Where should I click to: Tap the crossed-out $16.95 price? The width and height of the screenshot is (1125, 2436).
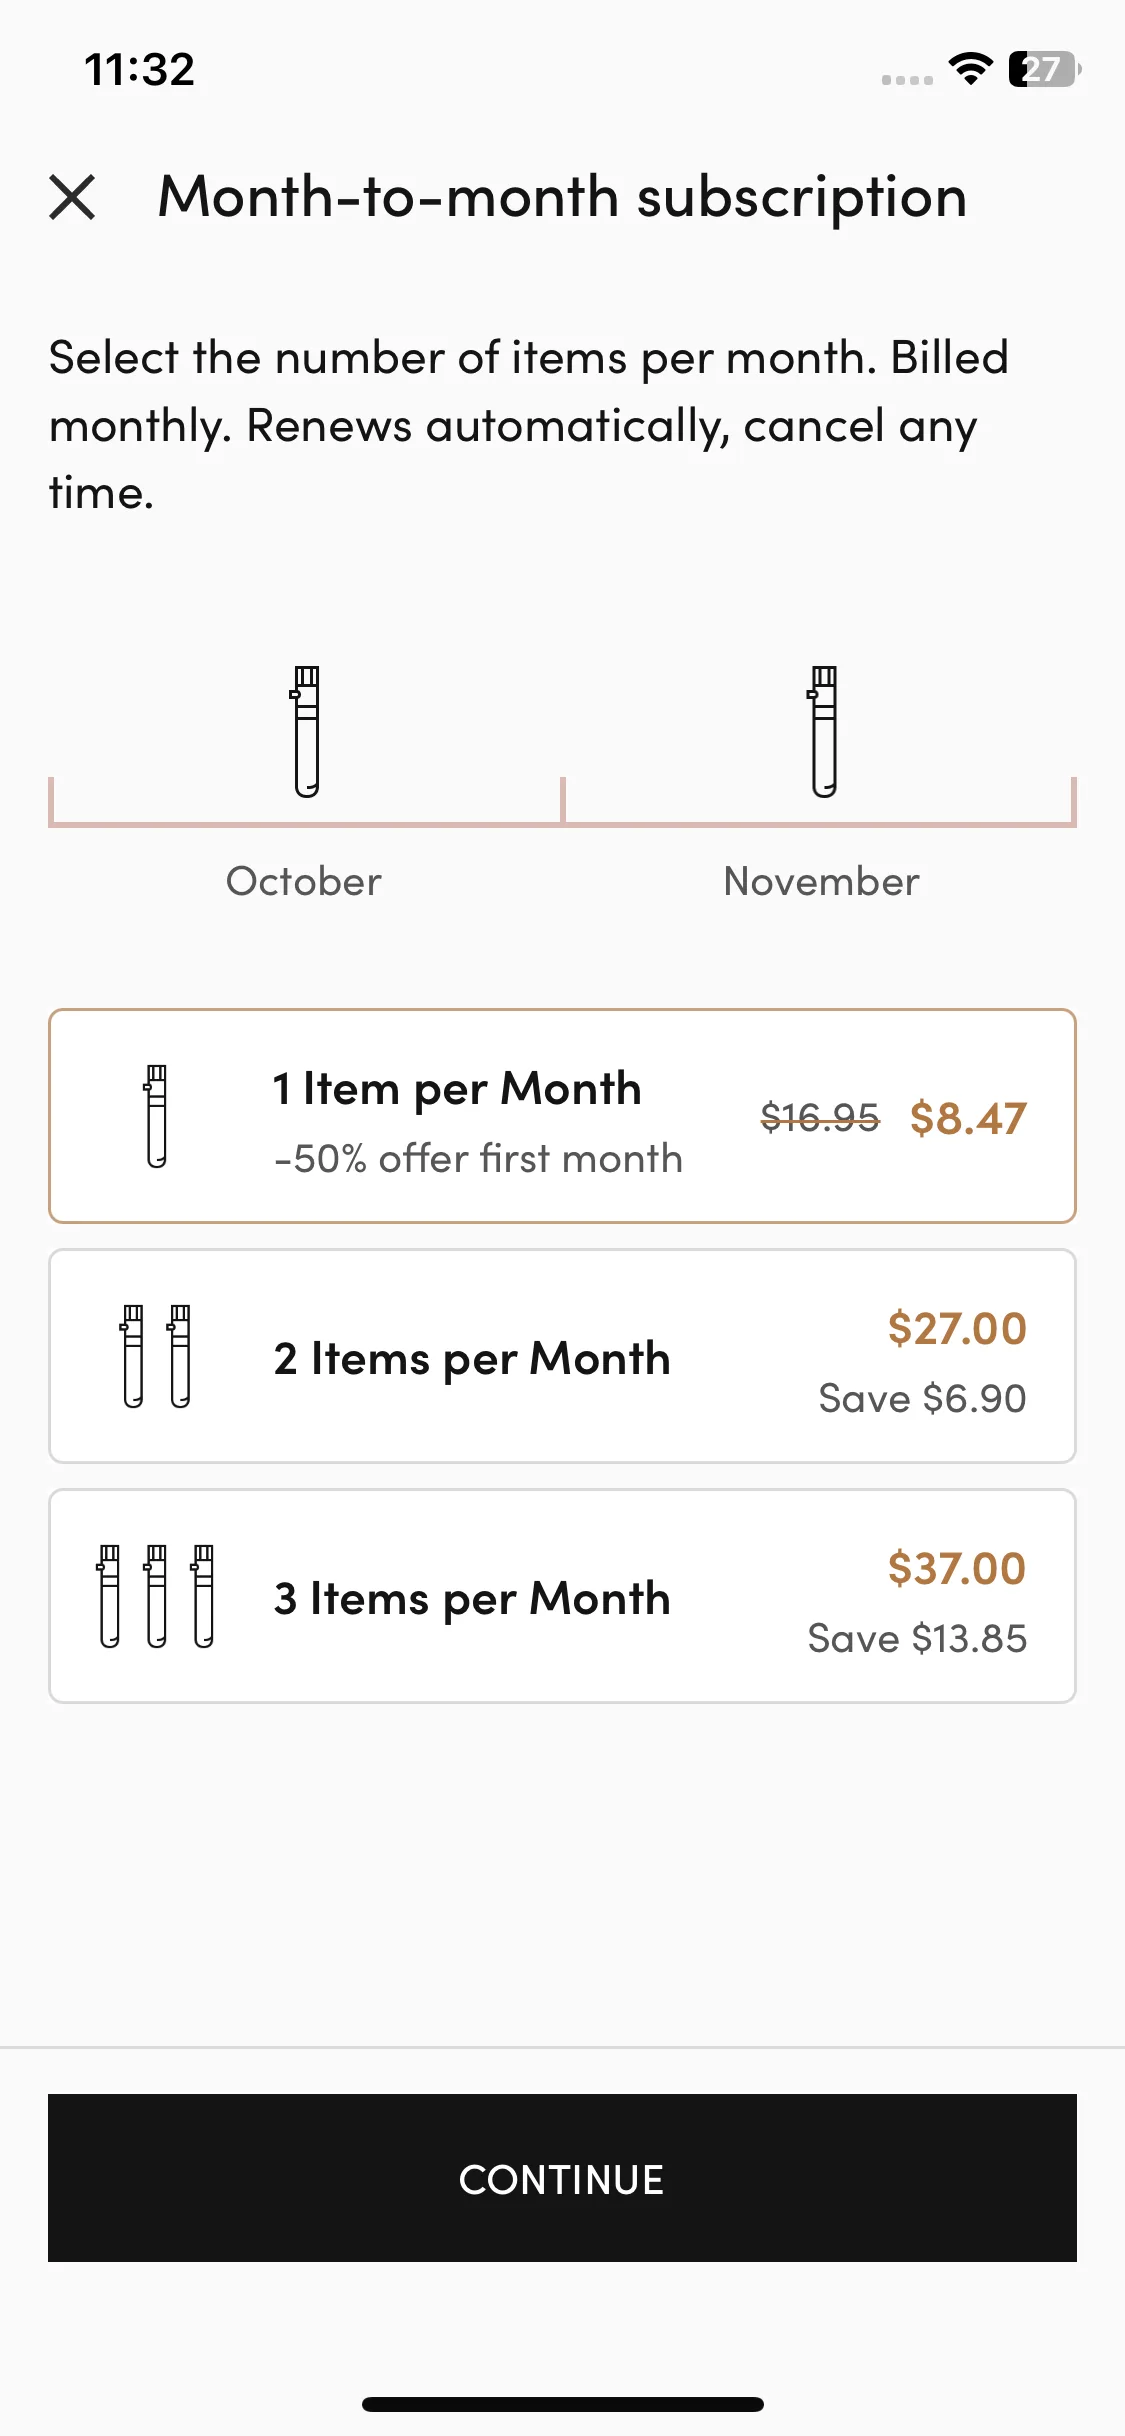click(820, 1116)
